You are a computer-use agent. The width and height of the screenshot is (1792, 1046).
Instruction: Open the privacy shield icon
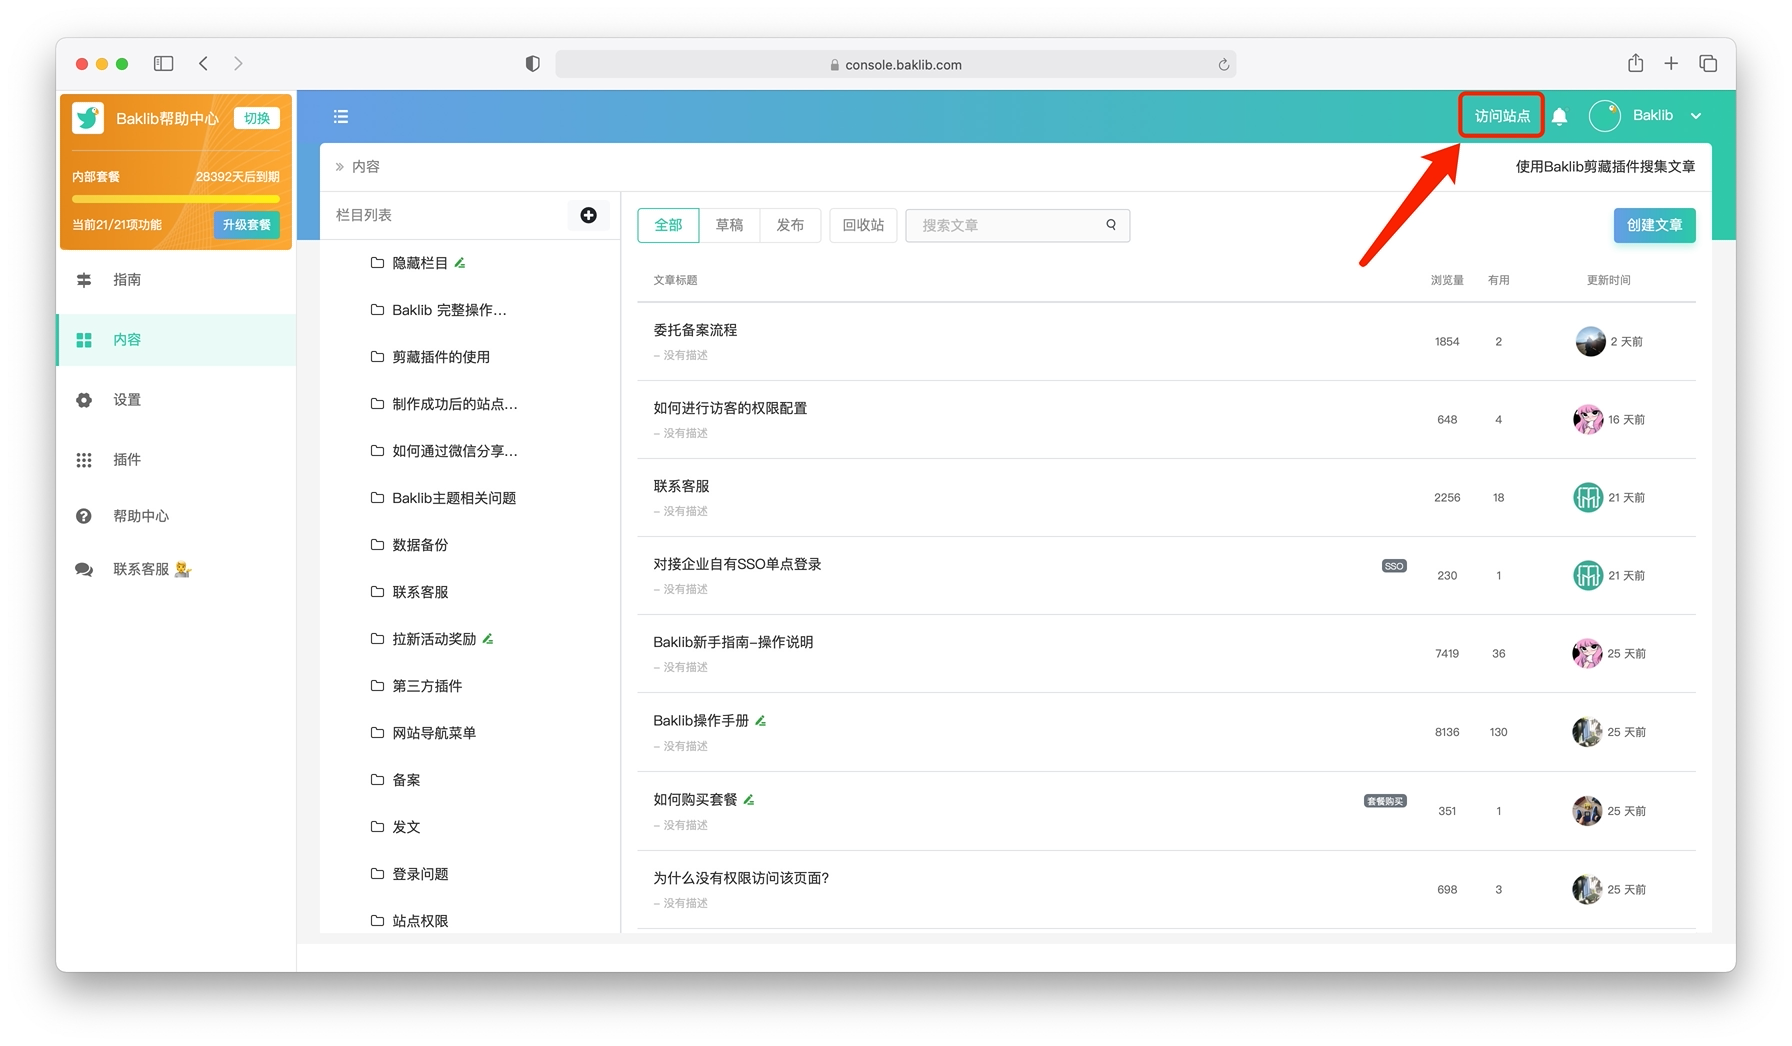pyautogui.click(x=532, y=64)
